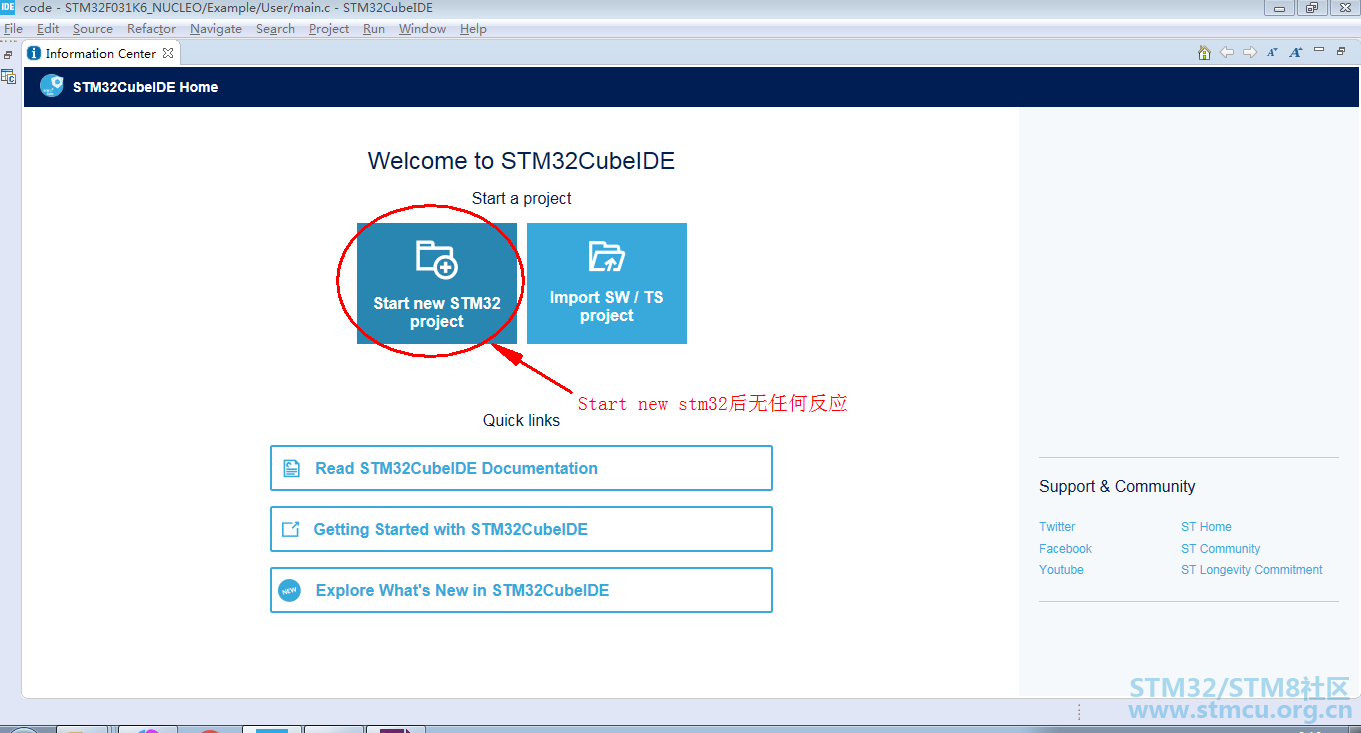
Task: Open the ST Longevity Commitment link
Action: 1251,570
